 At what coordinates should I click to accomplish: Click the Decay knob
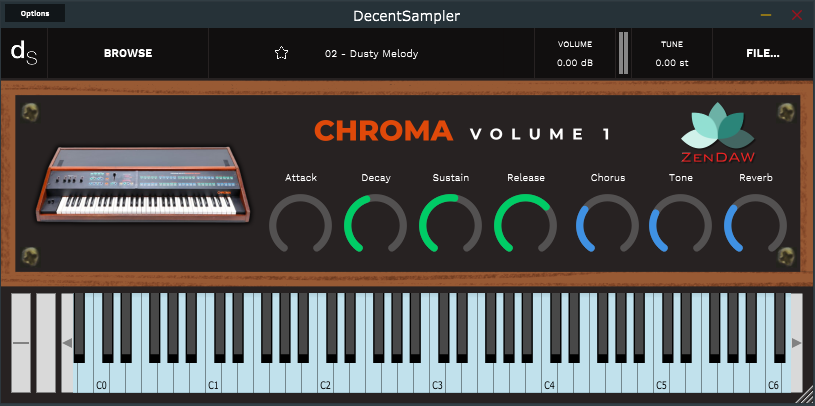pos(375,225)
